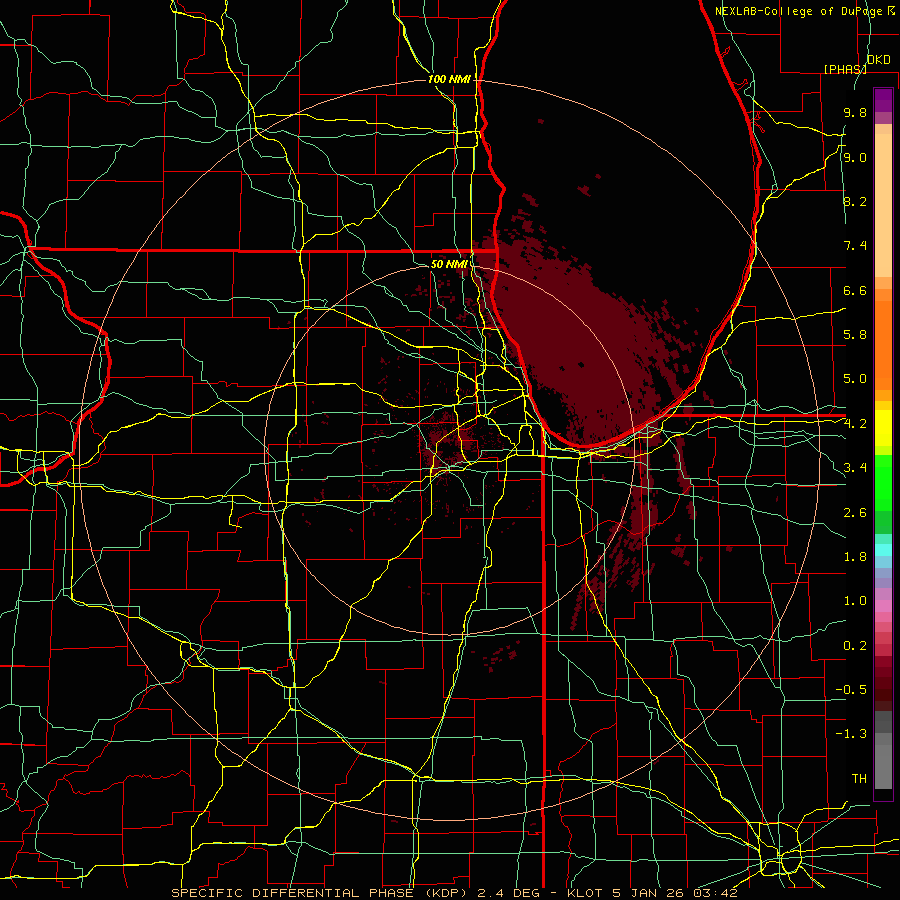Click the 1.8 scale value
This screenshot has width=900, height=900.
[855, 557]
